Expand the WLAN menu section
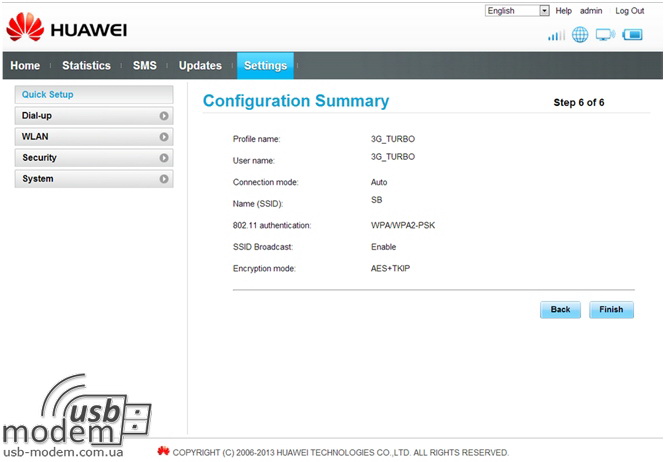This screenshot has height=462, width=665. coord(94,137)
